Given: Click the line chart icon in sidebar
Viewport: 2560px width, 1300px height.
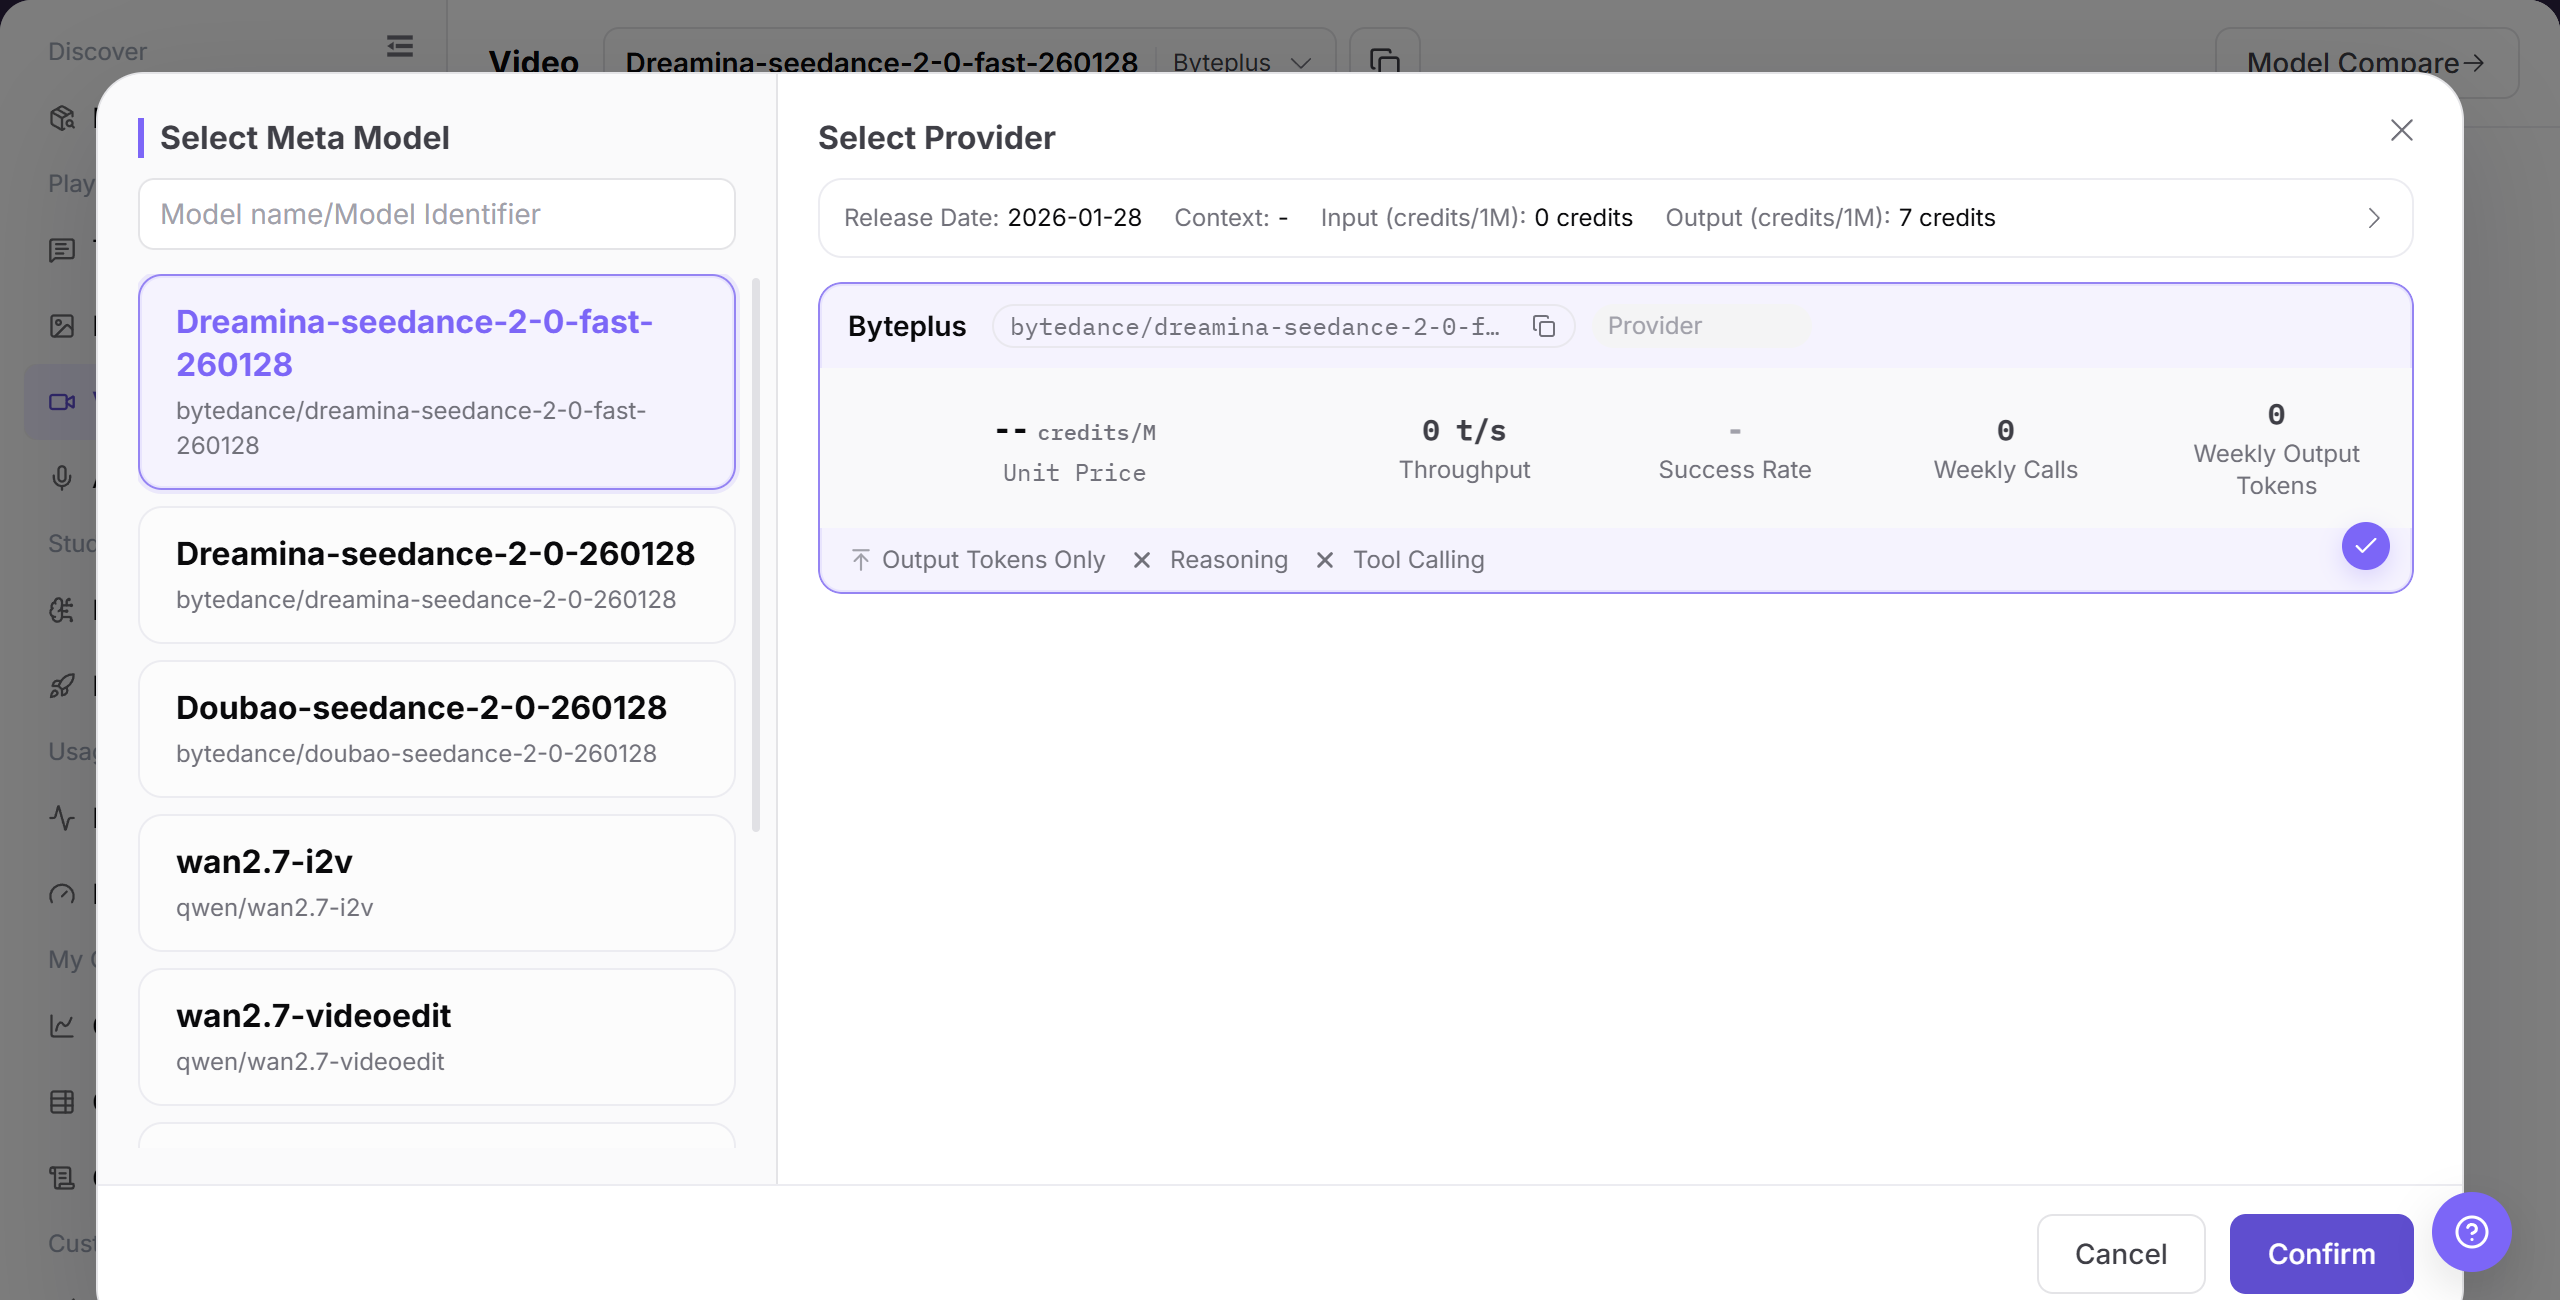Looking at the screenshot, I should pyautogui.click(x=62, y=1026).
